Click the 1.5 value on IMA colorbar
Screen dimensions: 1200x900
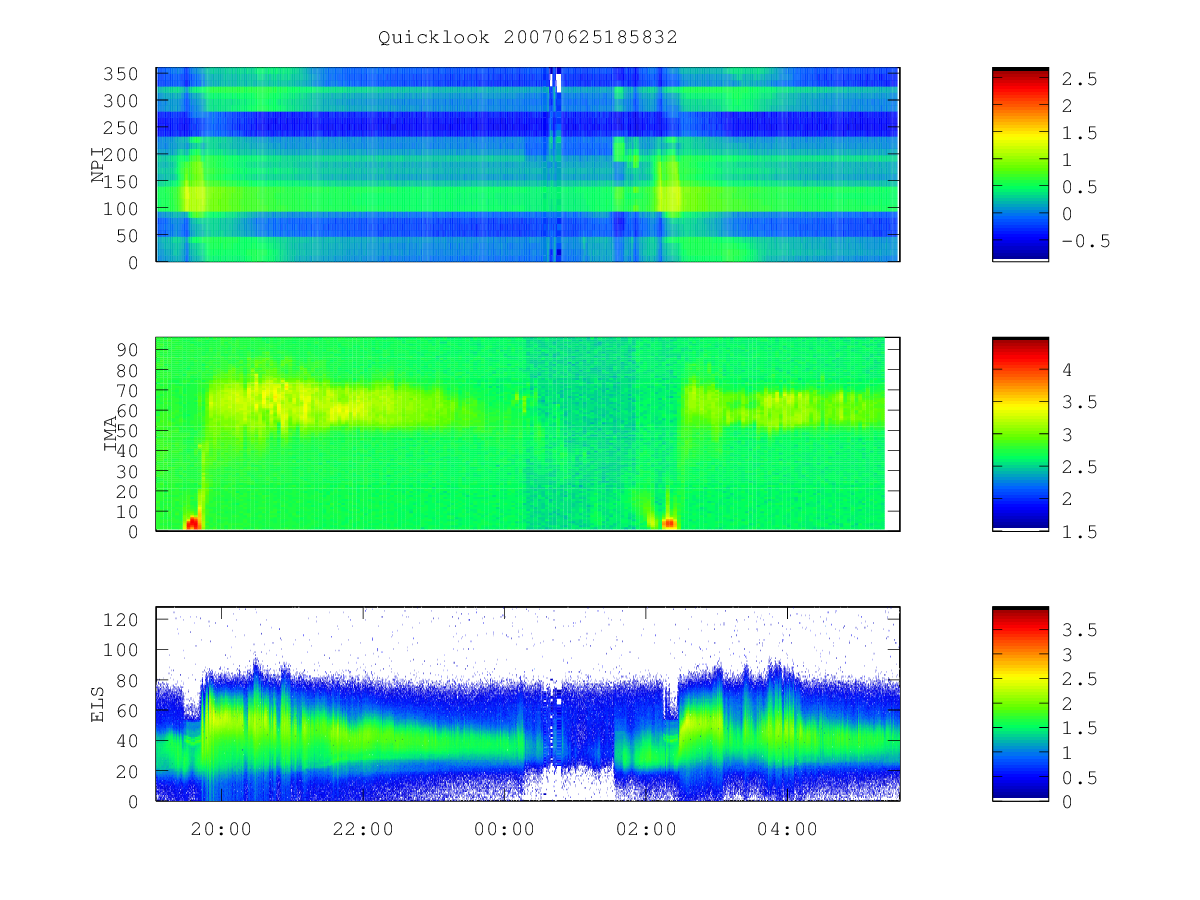point(1080,532)
